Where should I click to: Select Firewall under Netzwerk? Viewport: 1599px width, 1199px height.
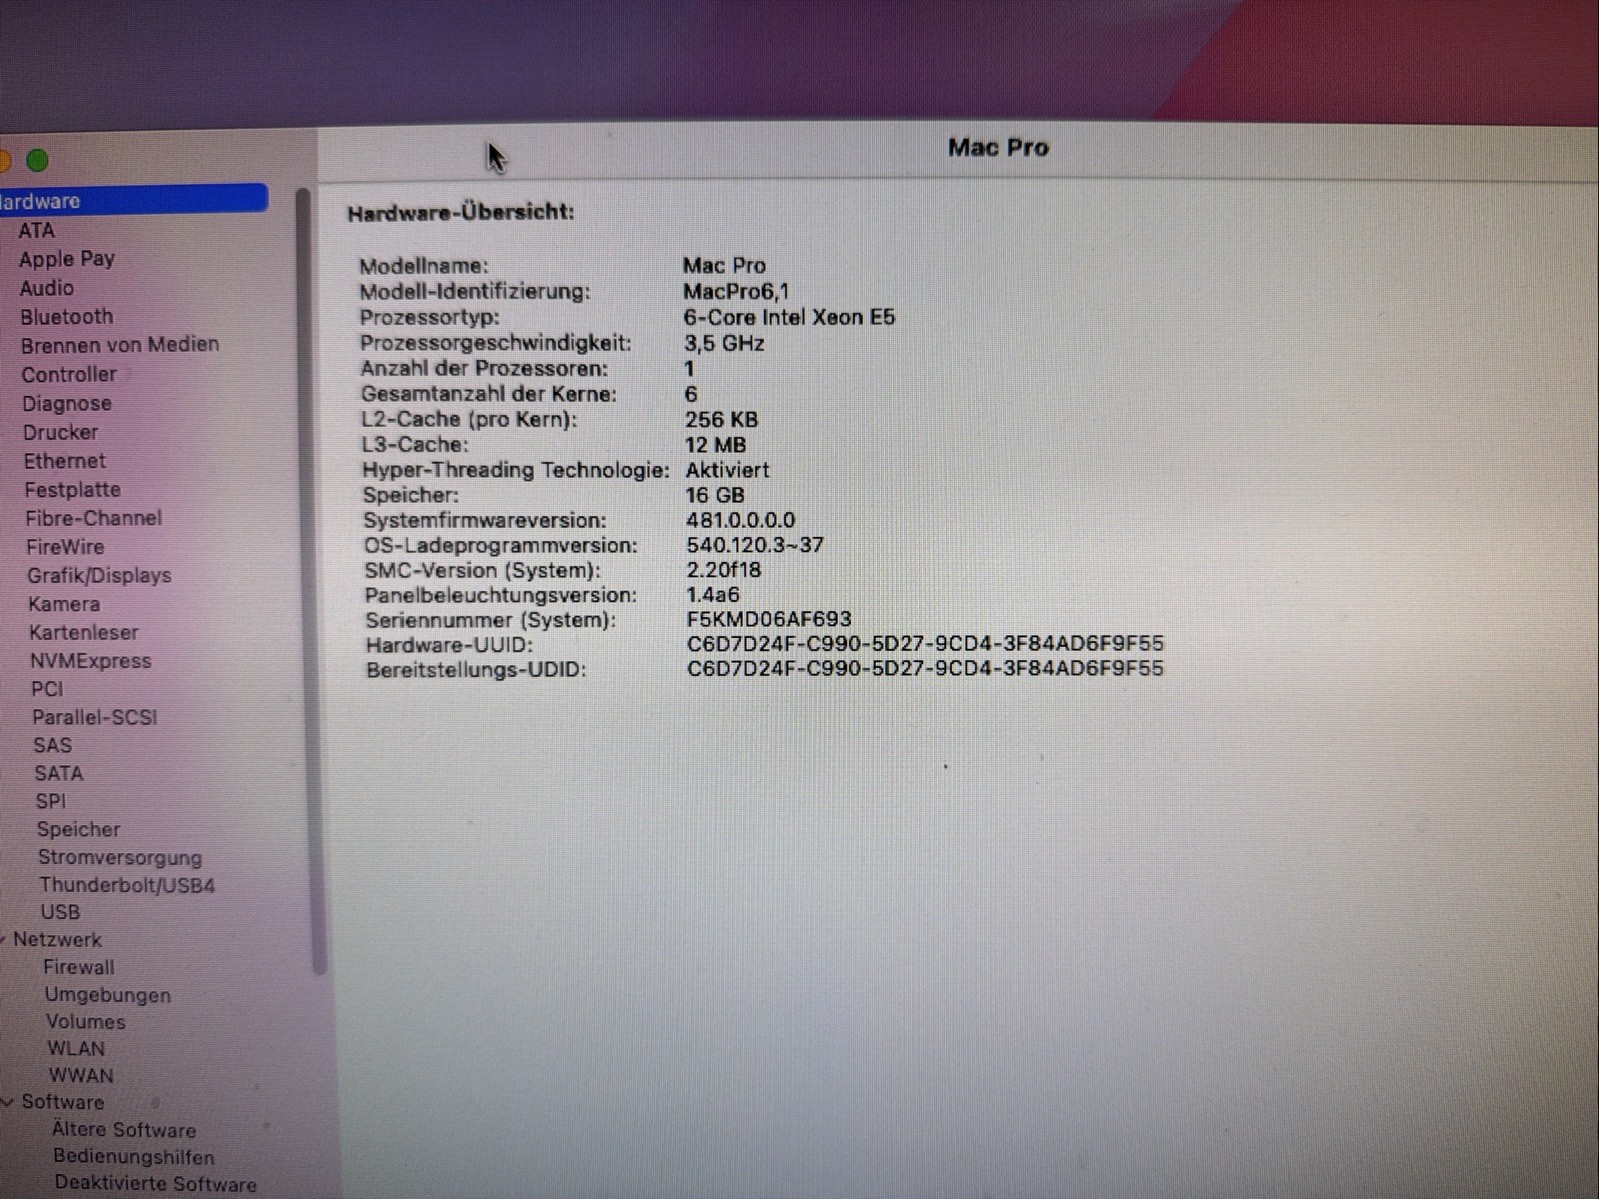pos(78,967)
